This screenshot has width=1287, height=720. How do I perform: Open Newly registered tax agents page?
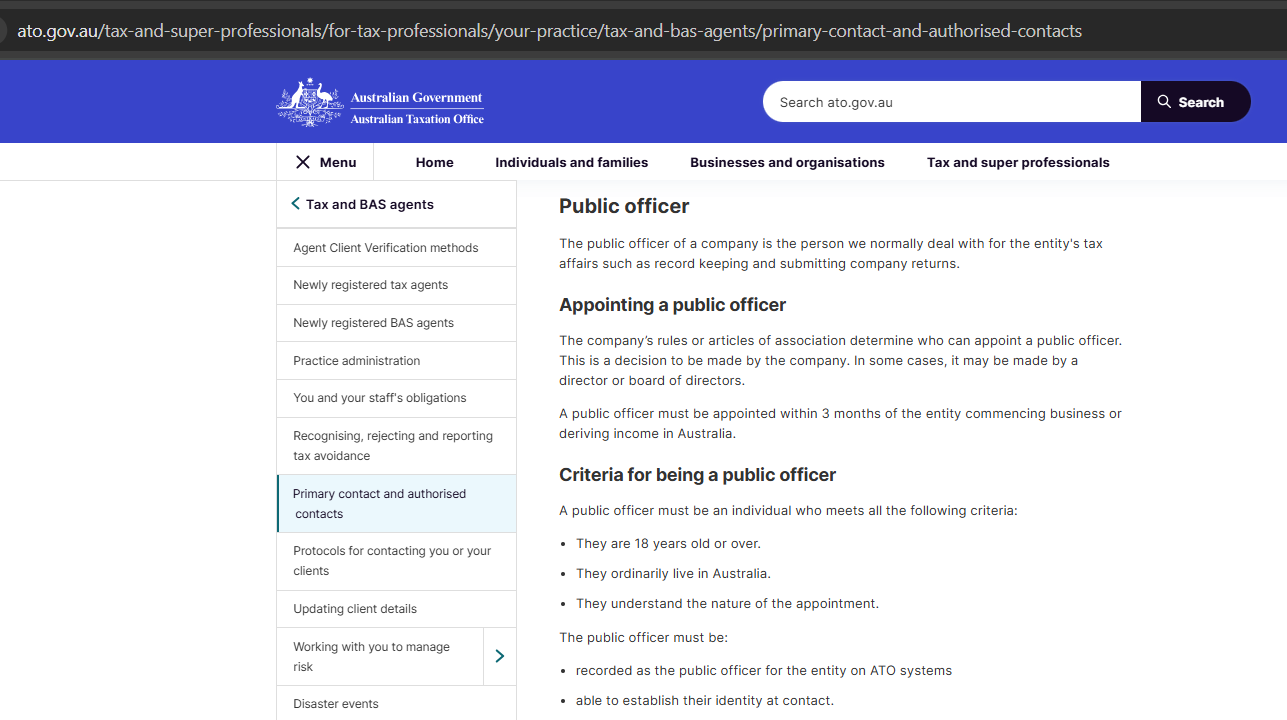click(x=396, y=285)
